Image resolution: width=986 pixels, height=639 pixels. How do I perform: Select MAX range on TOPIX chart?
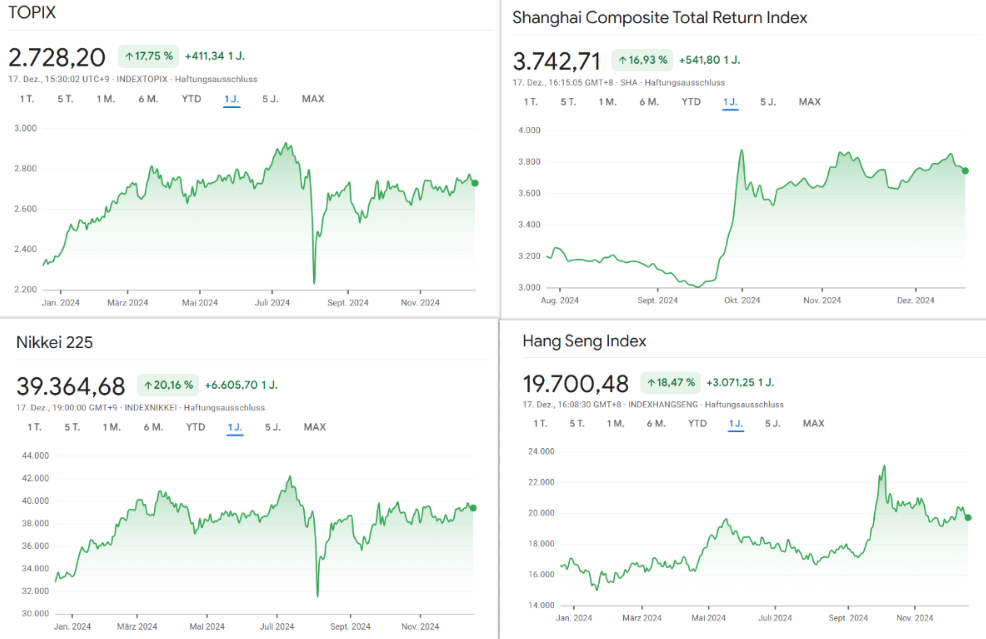click(x=313, y=99)
